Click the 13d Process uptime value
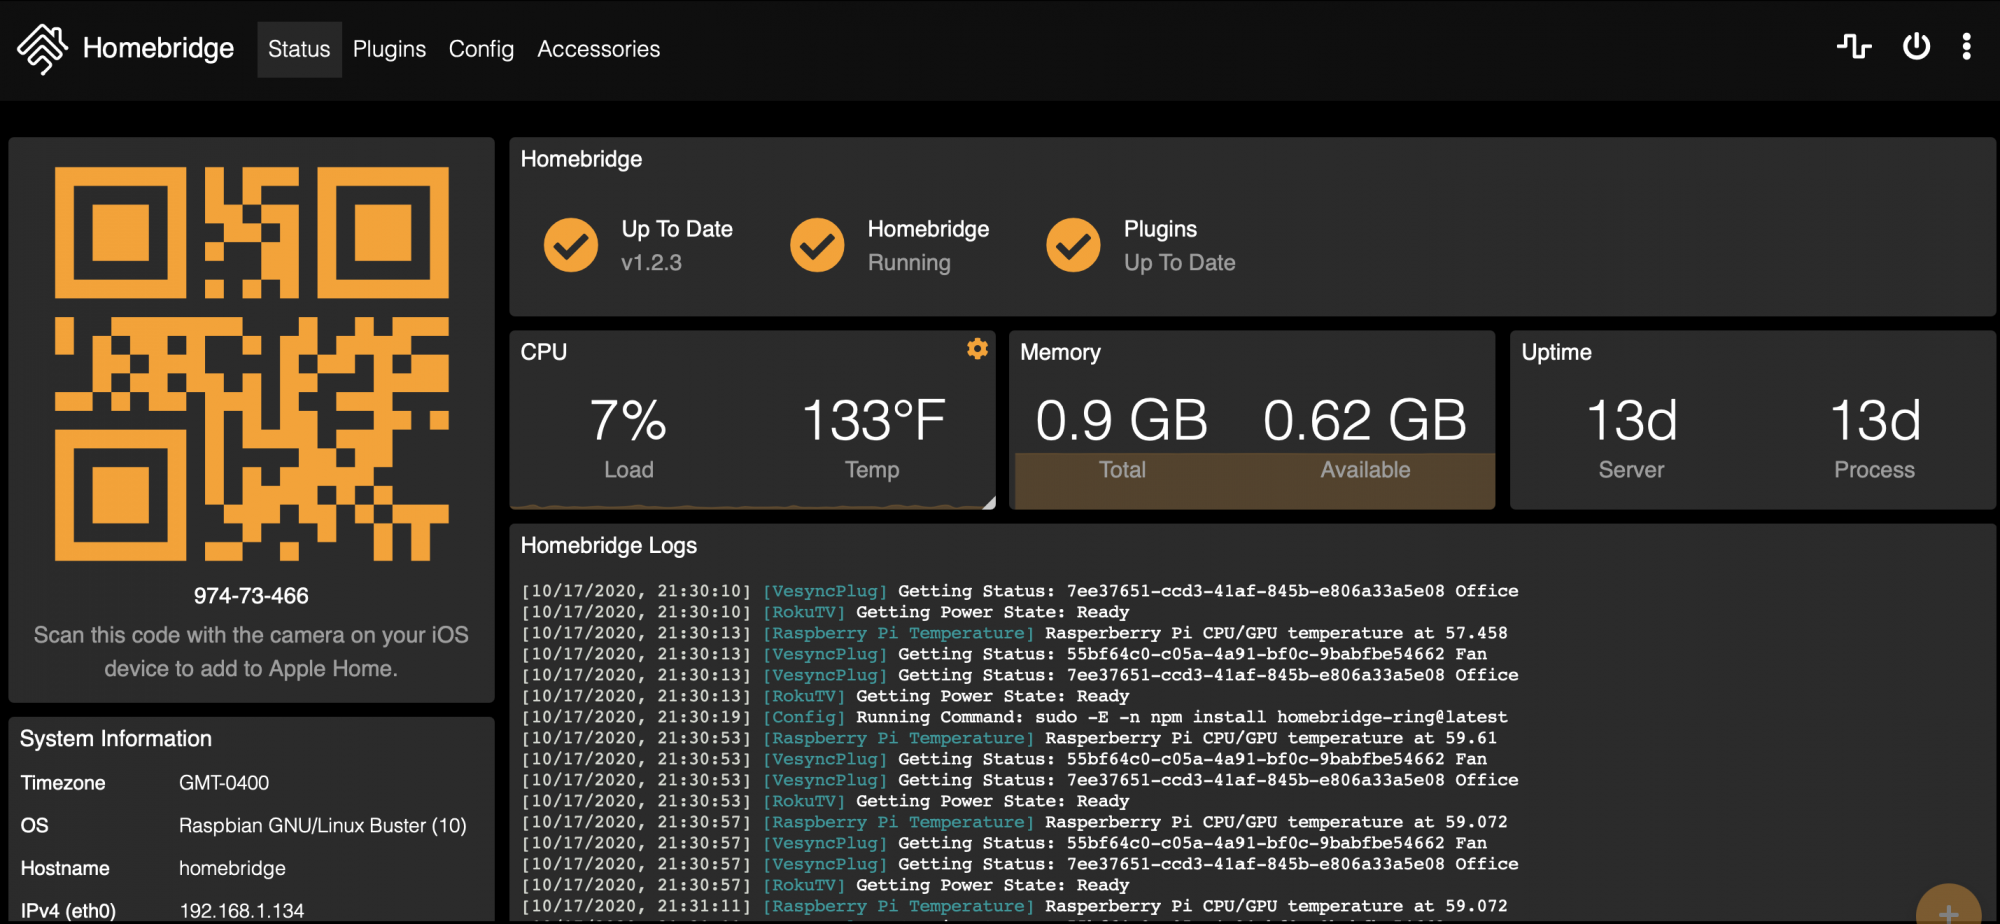Screen dimensions: 2000x924 coord(1875,420)
